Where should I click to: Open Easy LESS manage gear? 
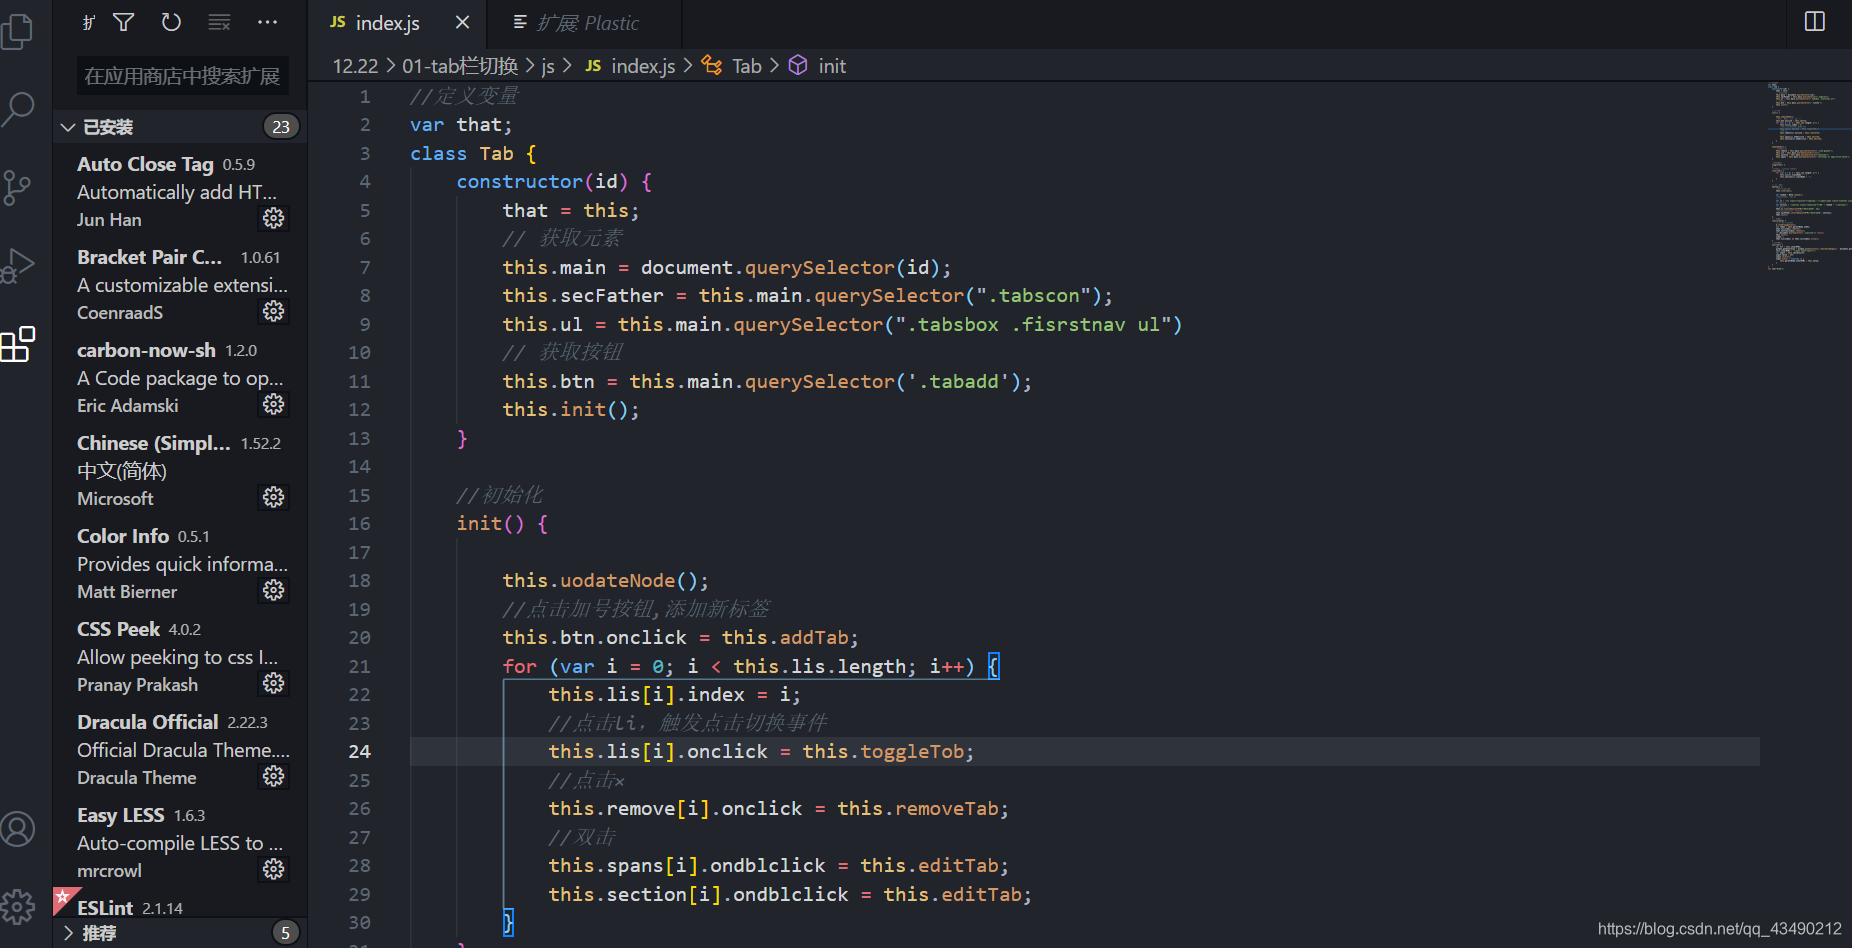click(273, 870)
